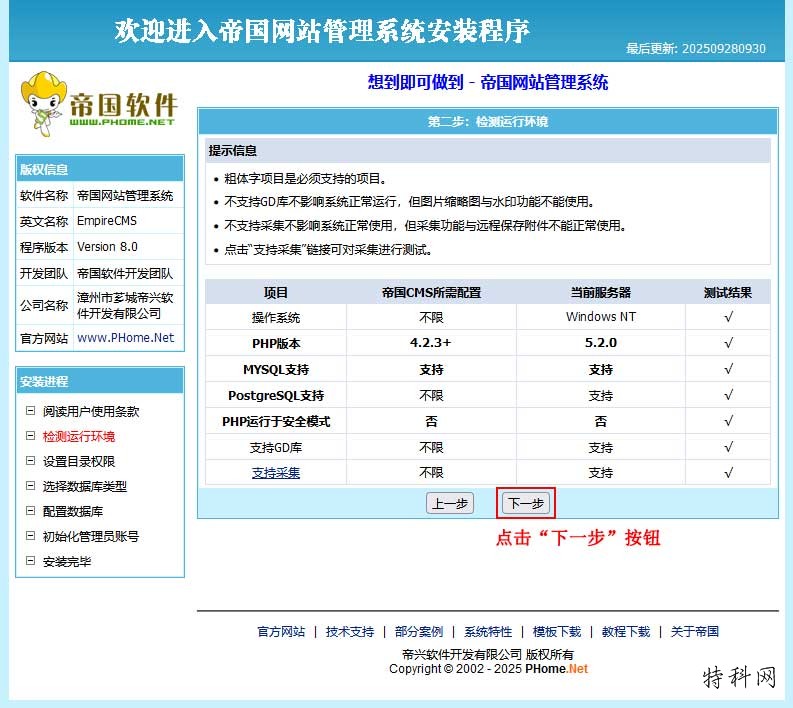Click the 最后更新 date in header
This screenshot has height=708, width=793.
click(x=695, y=49)
